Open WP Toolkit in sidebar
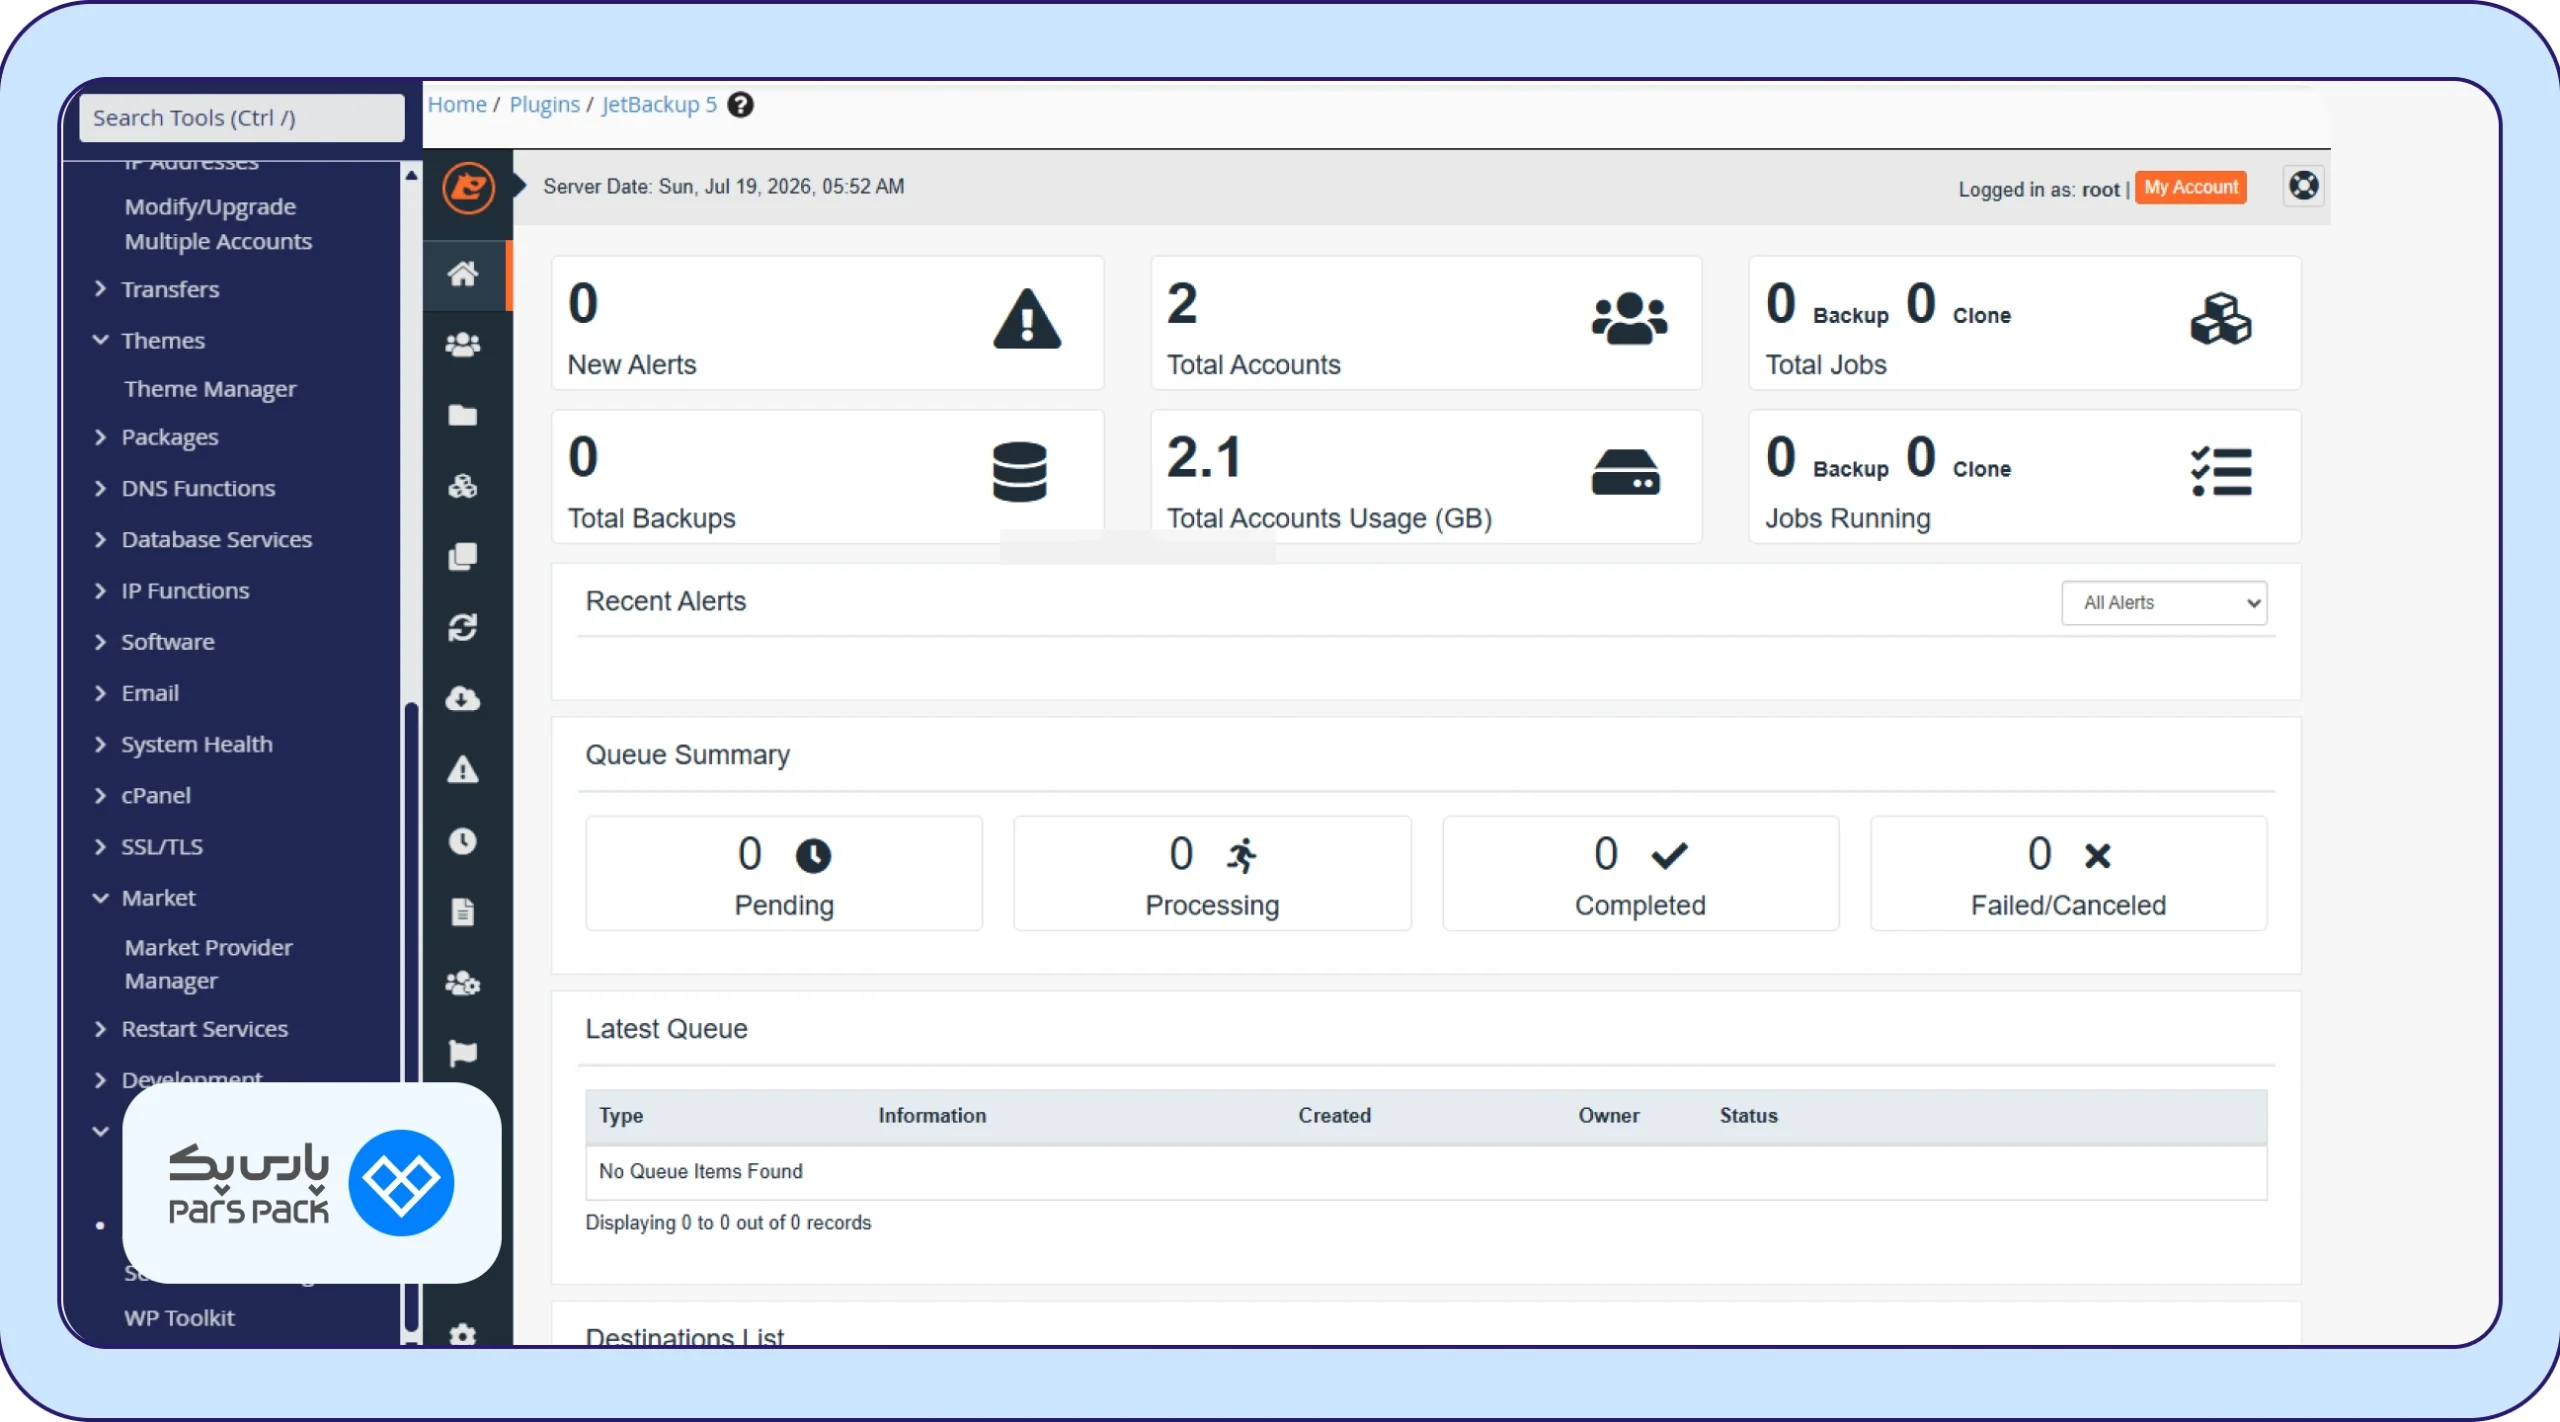 tap(179, 1317)
